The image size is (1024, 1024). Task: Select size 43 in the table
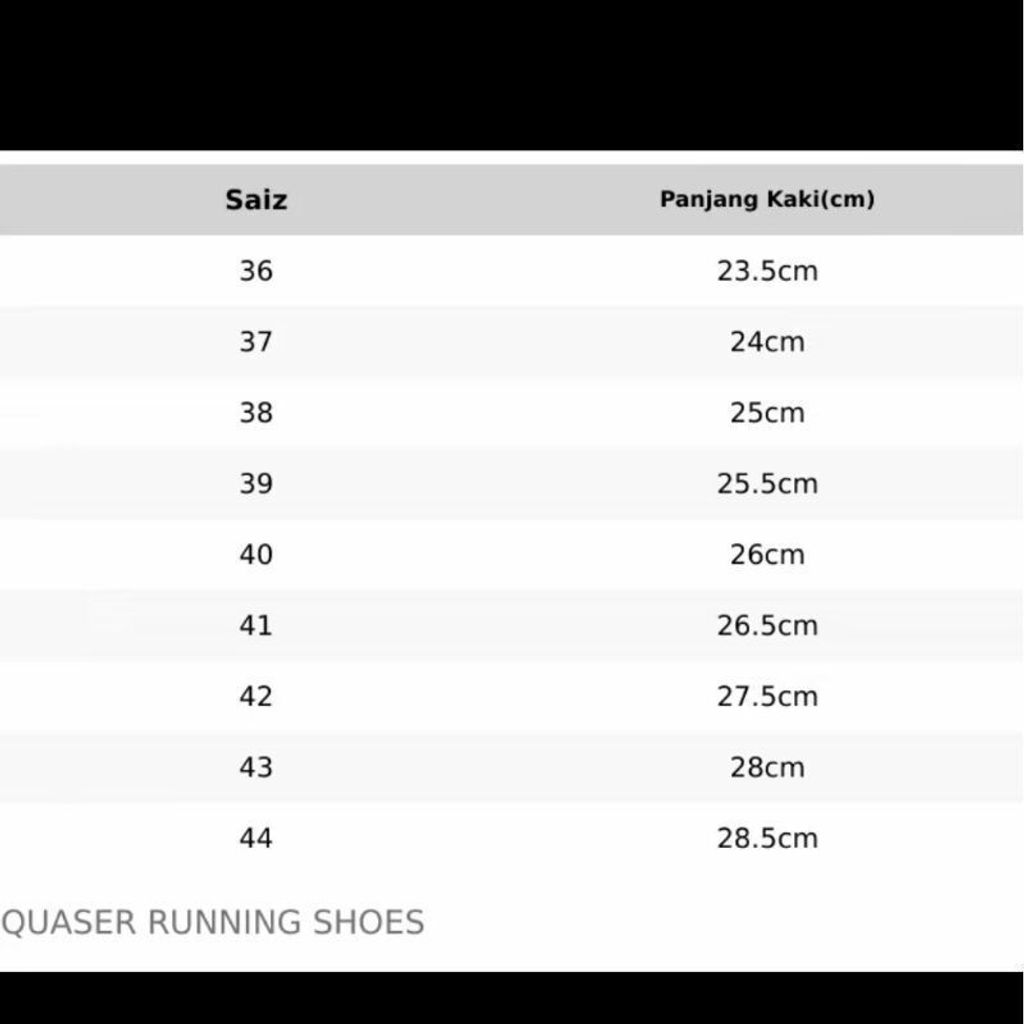pos(256,768)
